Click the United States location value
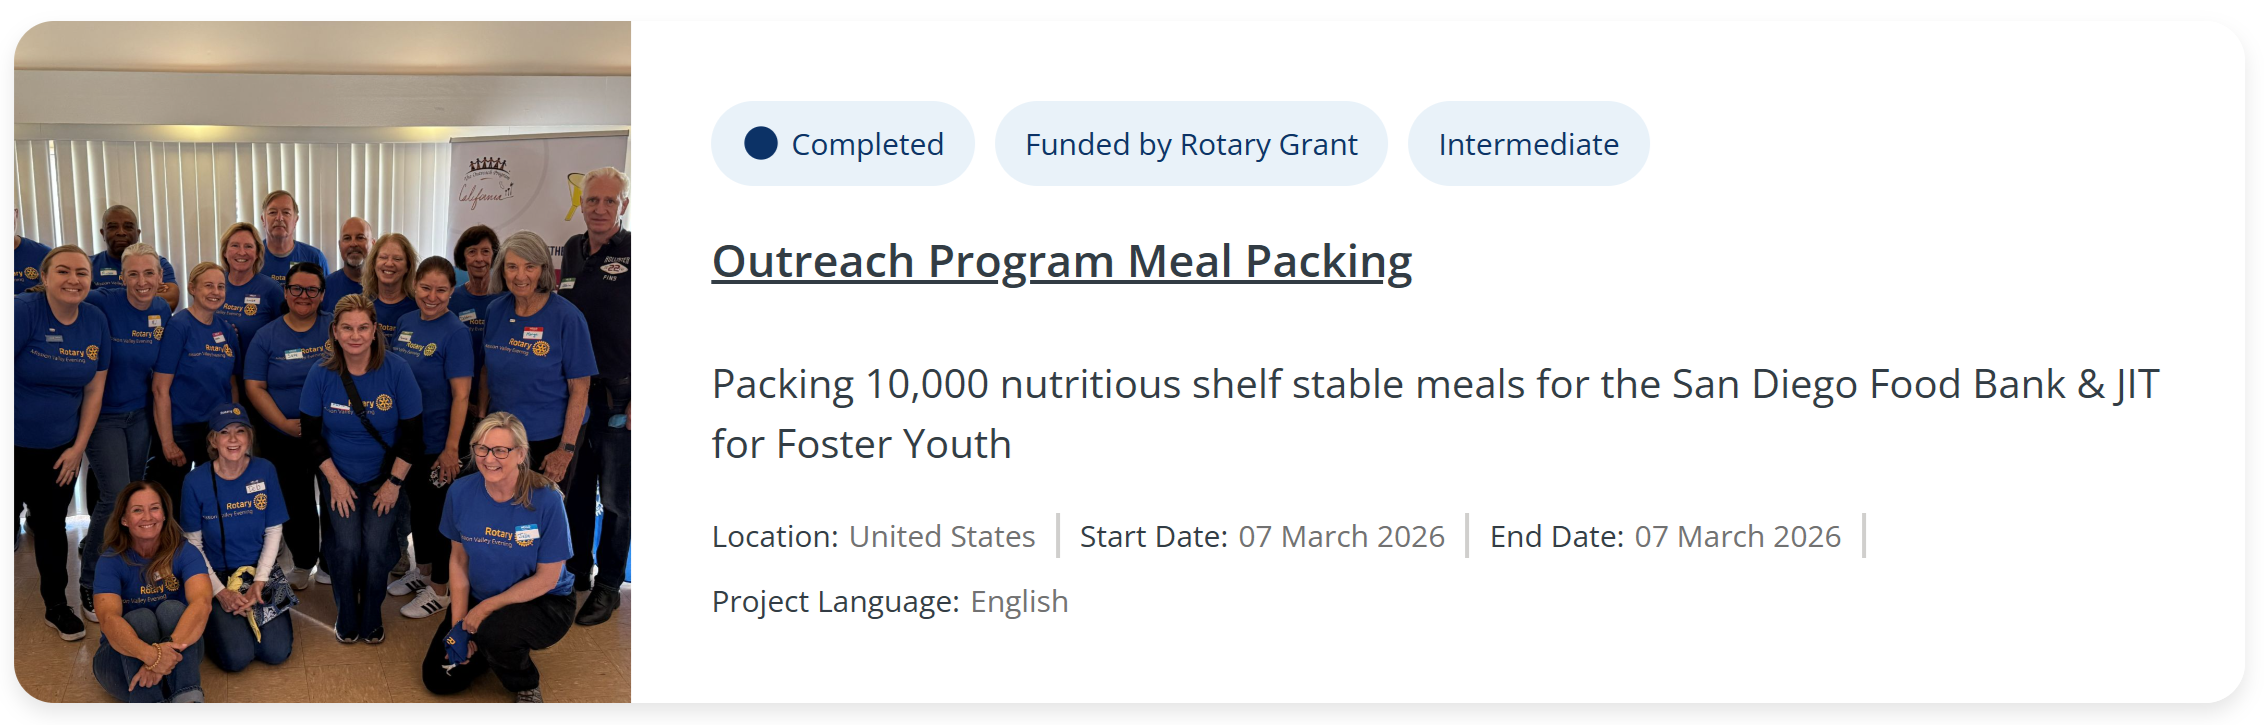 click(941, 537)
